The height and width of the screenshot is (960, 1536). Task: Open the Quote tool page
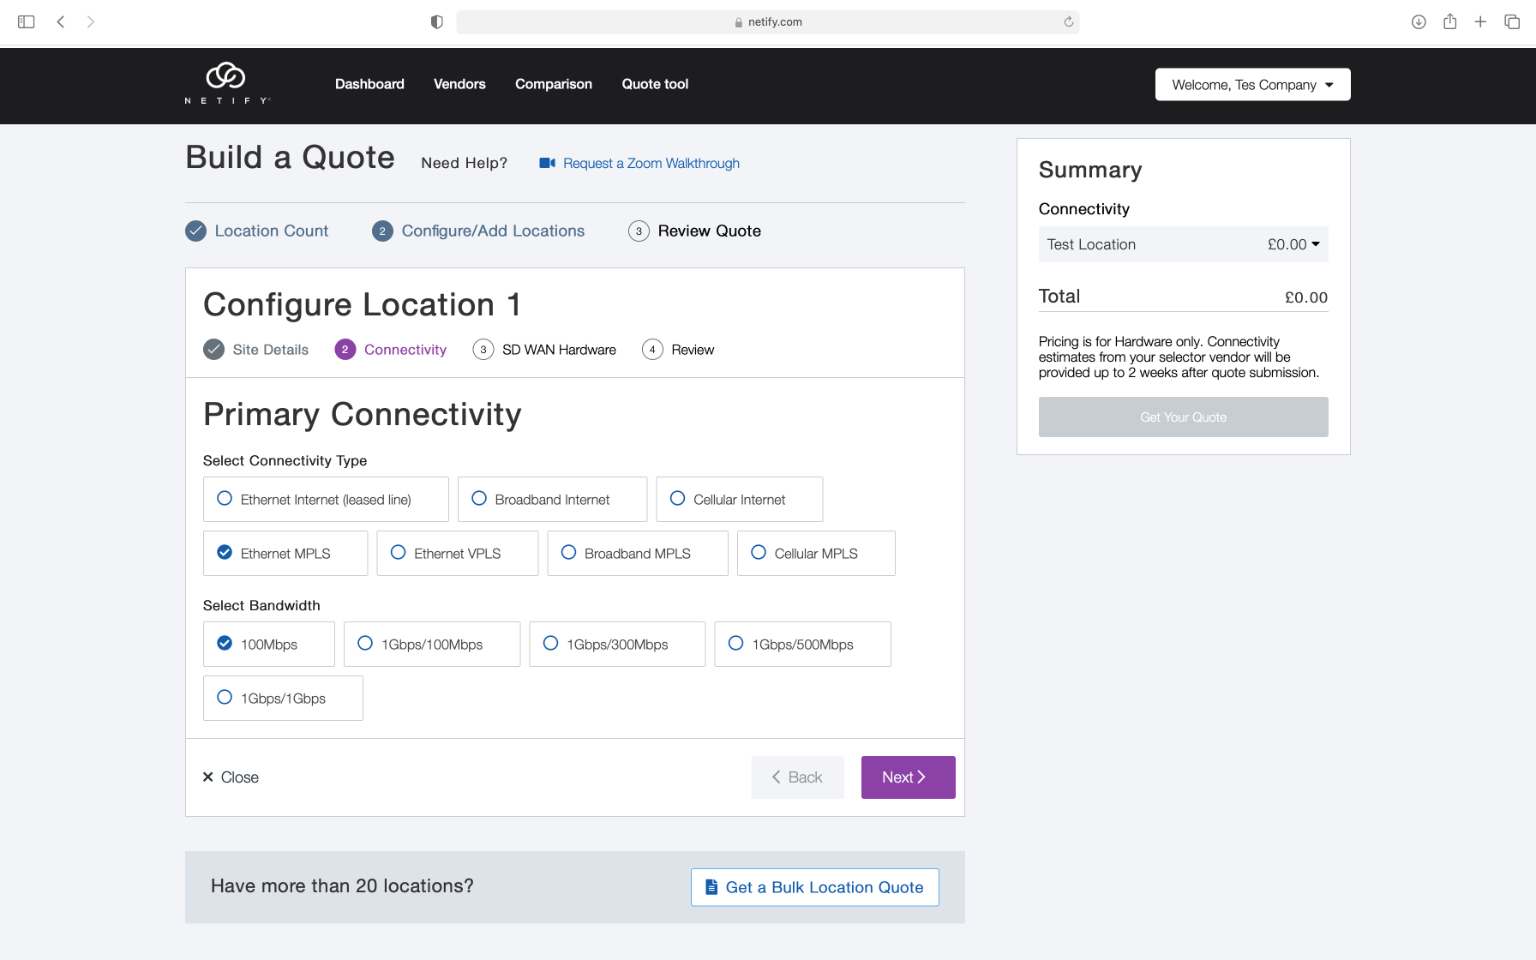click(x=655, y=84)
